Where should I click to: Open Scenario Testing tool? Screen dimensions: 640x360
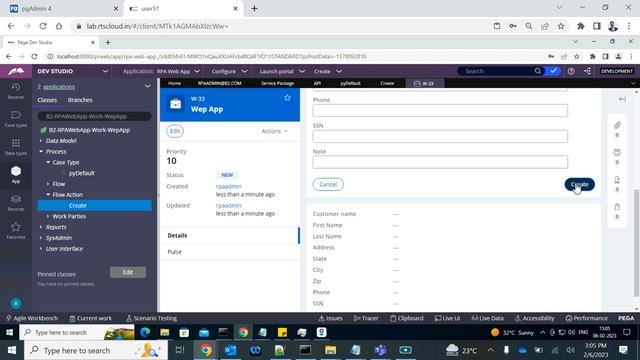pos(151,318)
